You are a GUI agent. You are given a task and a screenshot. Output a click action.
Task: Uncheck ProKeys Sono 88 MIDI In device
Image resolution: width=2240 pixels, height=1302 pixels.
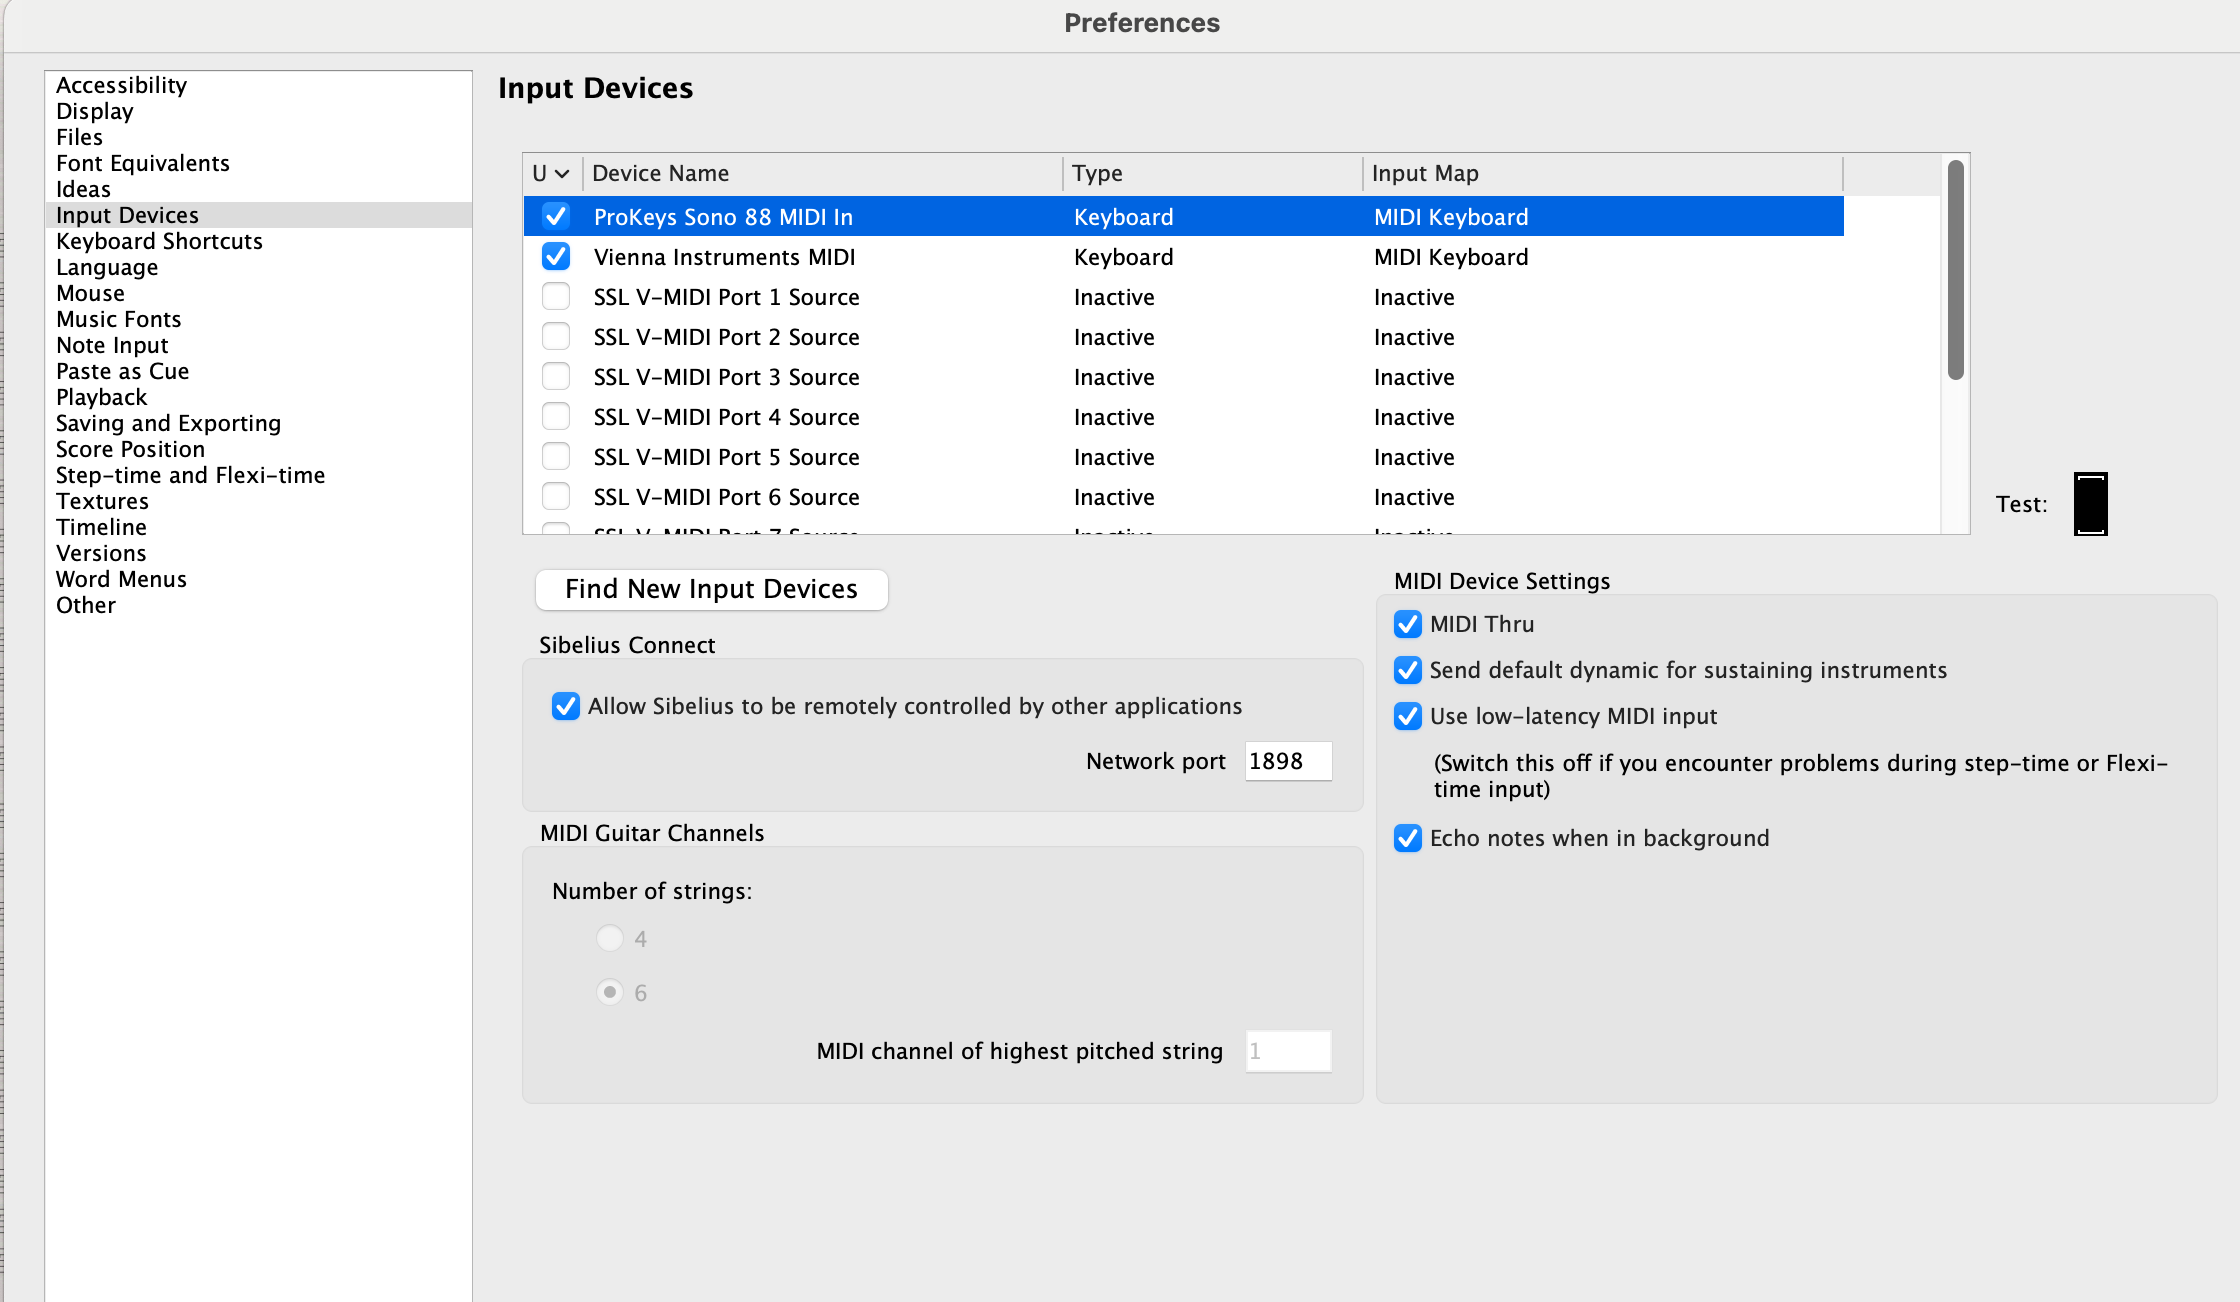[556, 217]
